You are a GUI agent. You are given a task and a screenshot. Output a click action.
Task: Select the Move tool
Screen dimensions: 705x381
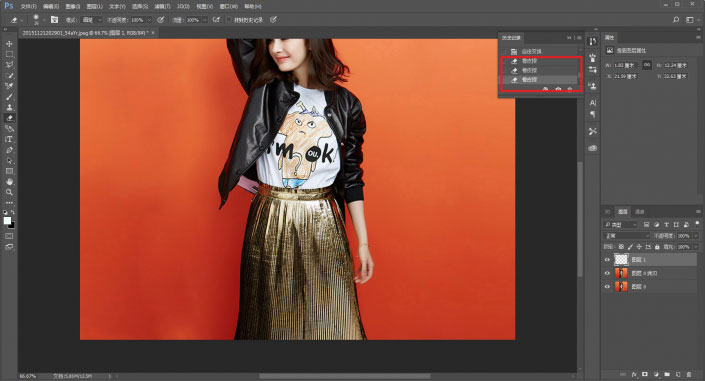9,44
